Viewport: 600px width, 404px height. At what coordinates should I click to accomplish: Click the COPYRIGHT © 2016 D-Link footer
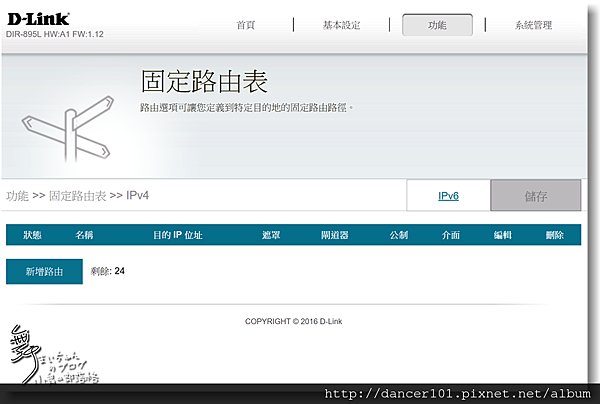click(x=293, y=321)
